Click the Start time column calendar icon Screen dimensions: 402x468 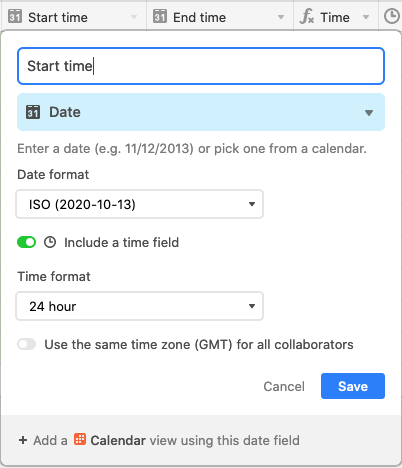pyautogui.click(x=15, y=16)
